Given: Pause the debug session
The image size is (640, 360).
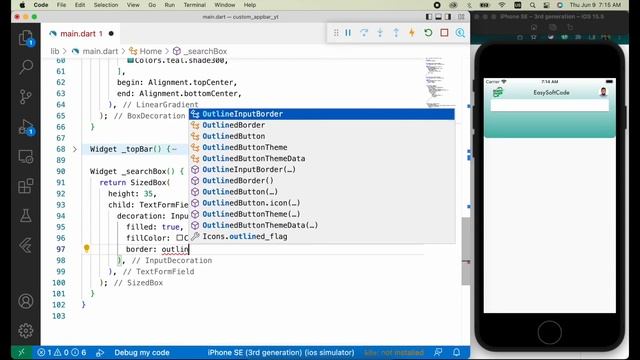Looking at the screenshot, I should point(348,33).
